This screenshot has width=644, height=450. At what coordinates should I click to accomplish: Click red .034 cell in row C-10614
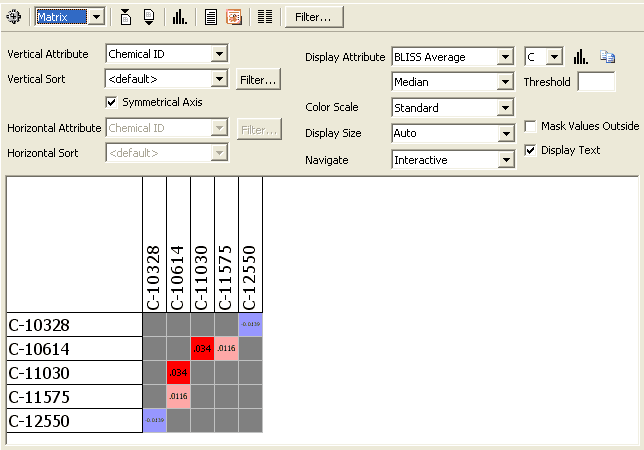coord(202,349)
